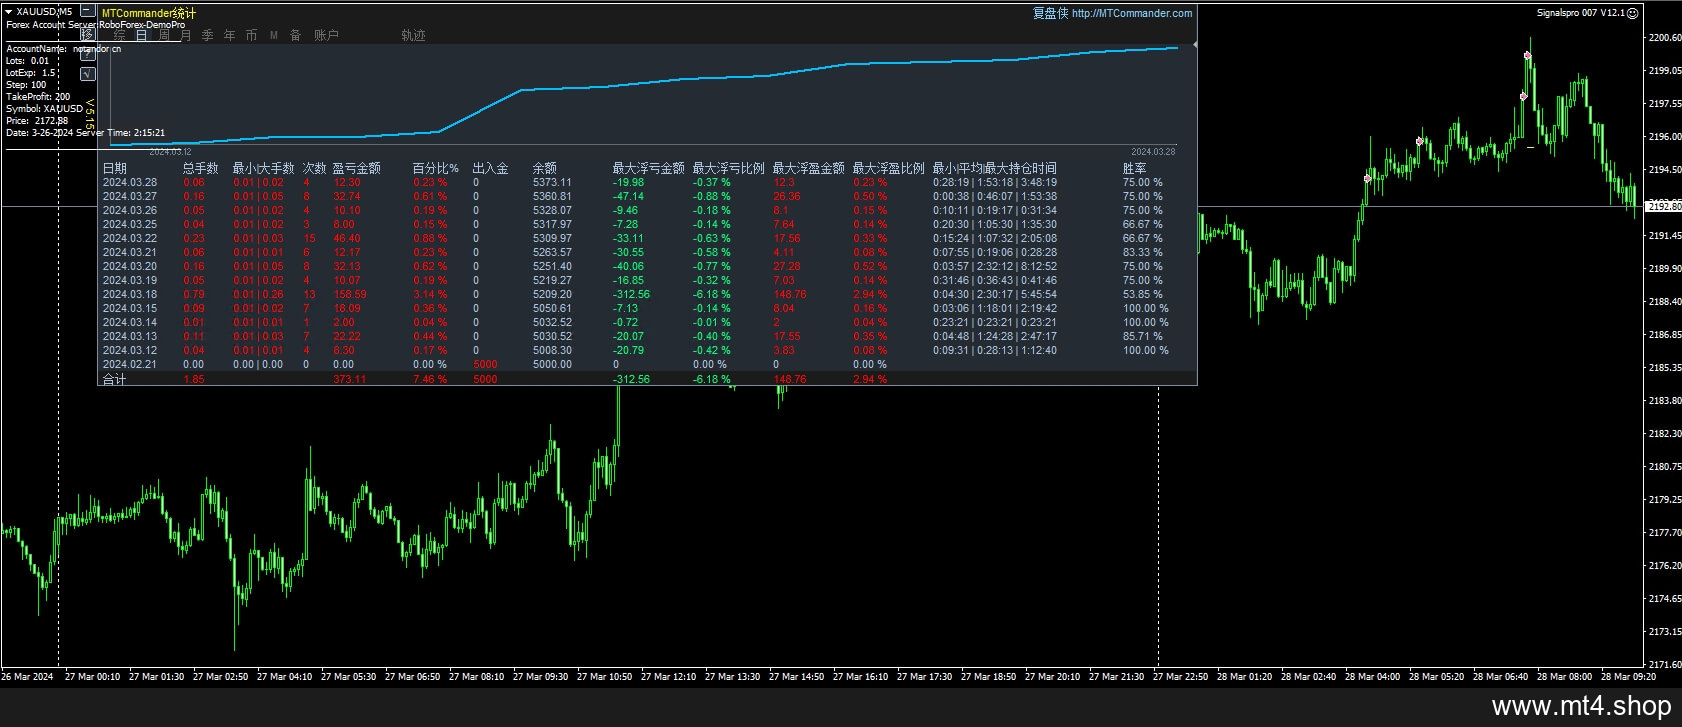Click the vertical V5.15 version label
The image size is (1682, 727).
[x=88, y=114]
